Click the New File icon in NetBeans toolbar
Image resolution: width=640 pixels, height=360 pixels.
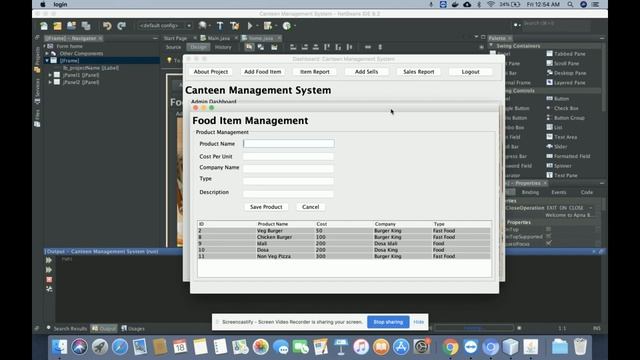[44, 26]
